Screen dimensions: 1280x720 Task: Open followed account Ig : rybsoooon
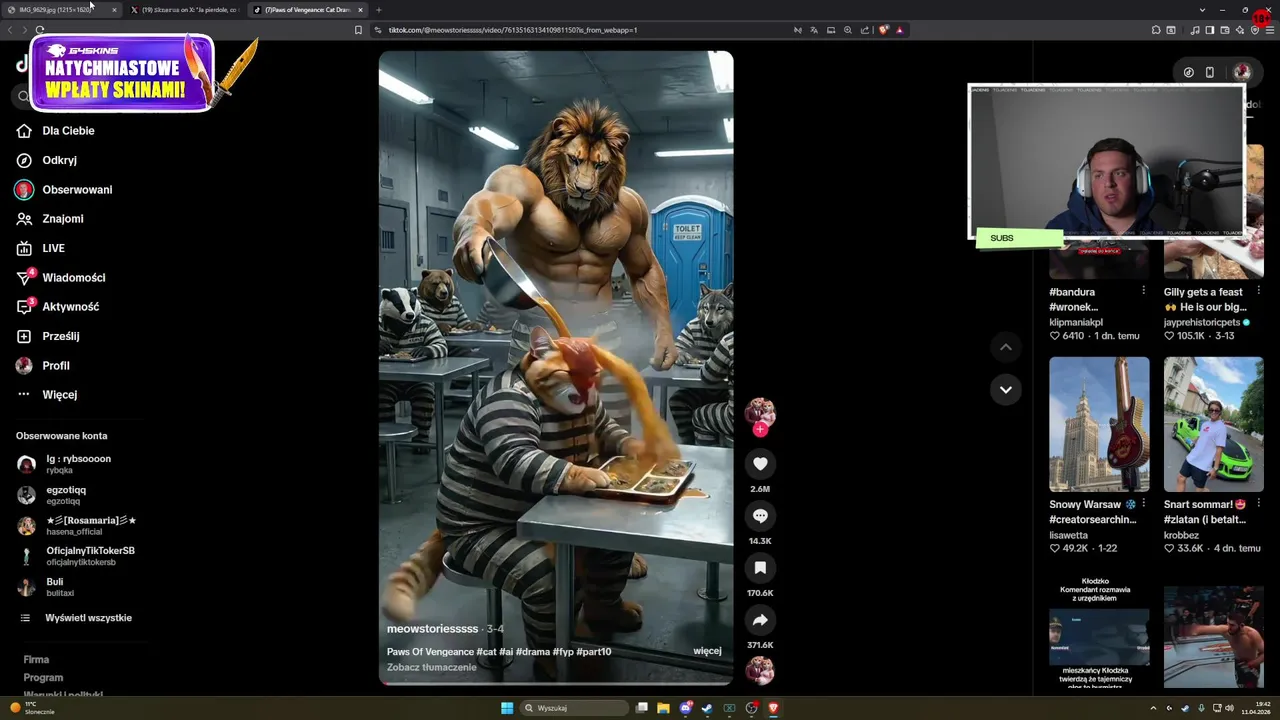click(65, 464)
